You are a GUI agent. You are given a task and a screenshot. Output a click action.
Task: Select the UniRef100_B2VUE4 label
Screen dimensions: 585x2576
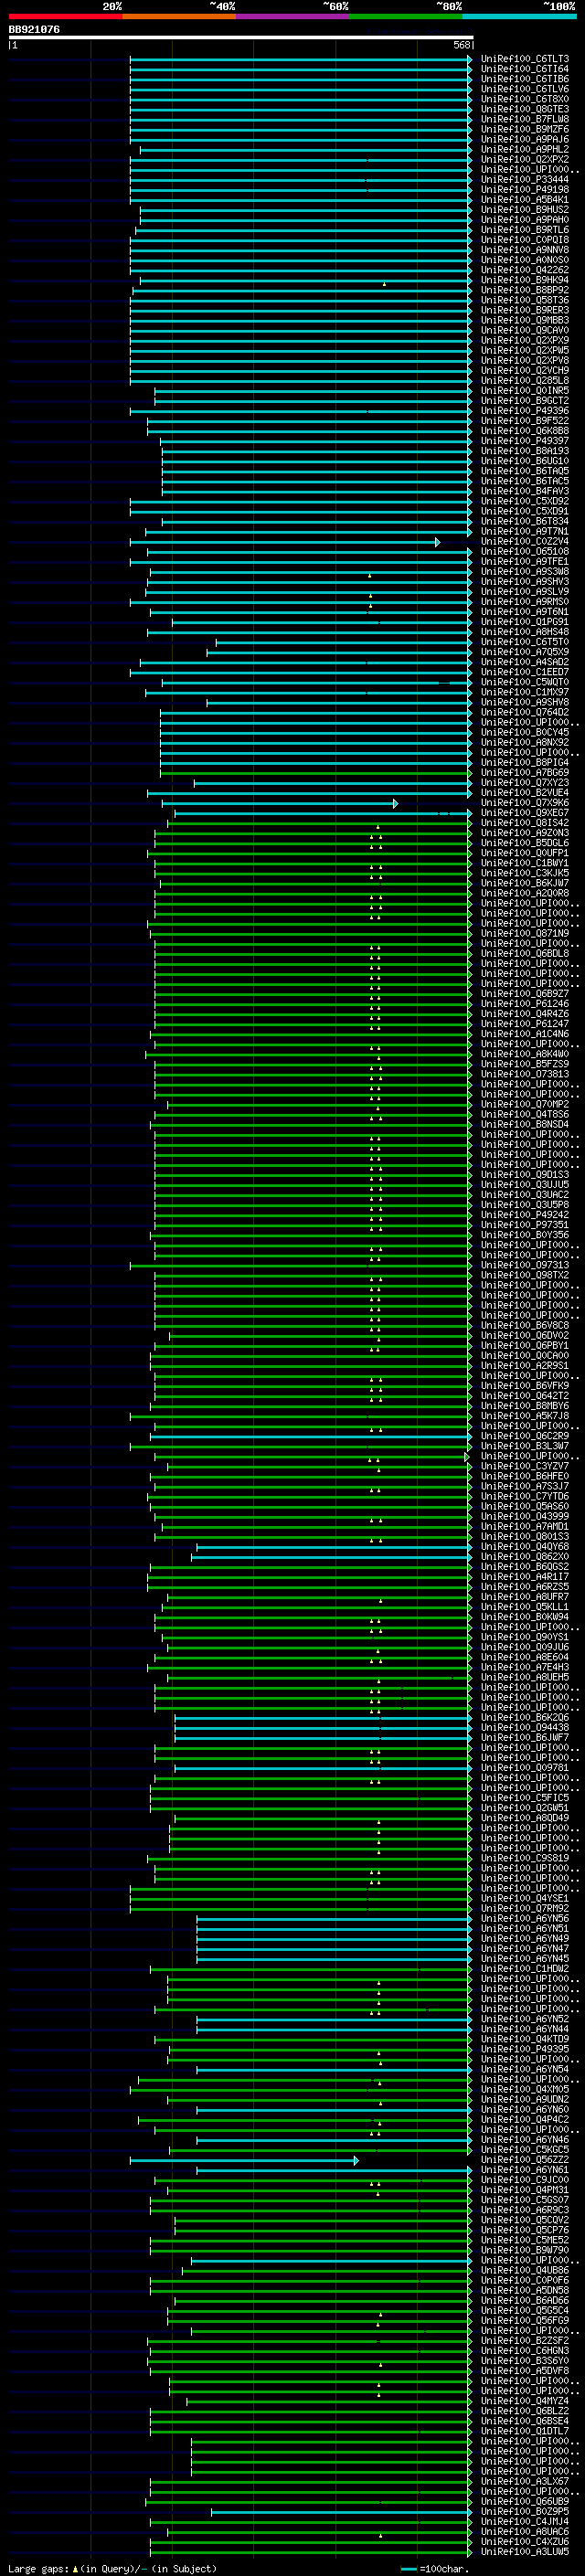tap(525, 793)
